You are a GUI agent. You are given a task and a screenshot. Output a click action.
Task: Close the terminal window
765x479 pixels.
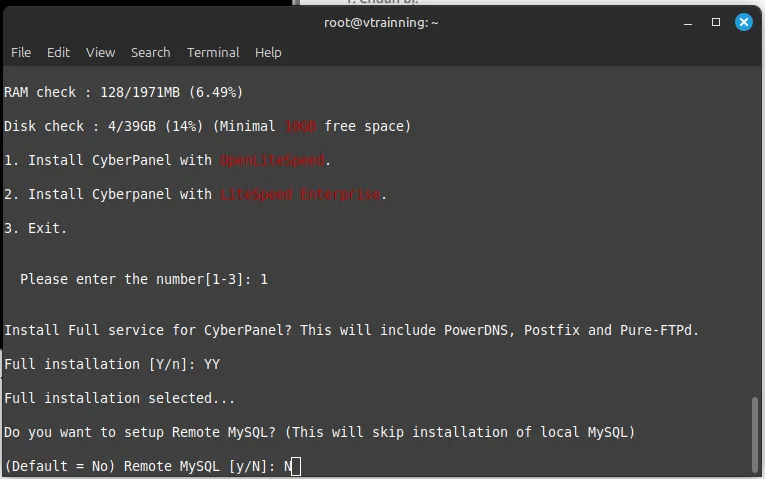743,21
